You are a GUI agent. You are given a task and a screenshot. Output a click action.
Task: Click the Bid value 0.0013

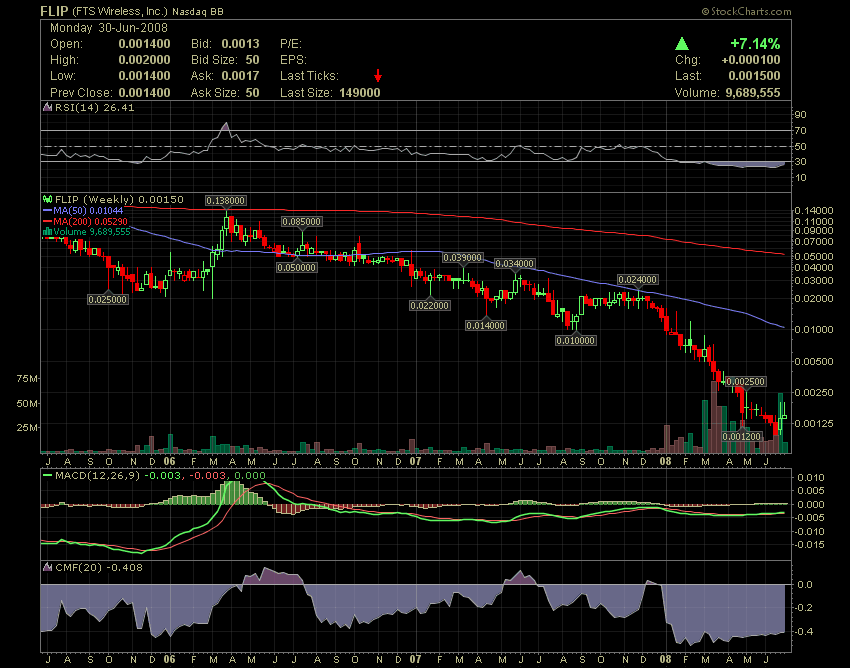240,44
